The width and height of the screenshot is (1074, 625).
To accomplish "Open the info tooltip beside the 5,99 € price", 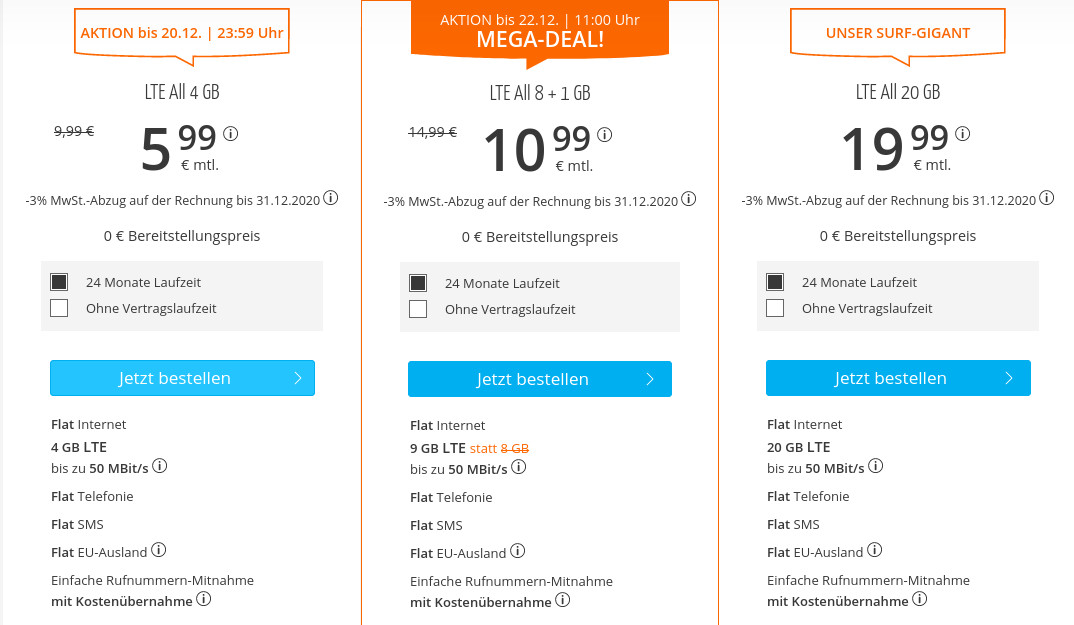I will [x=231, y=132].
